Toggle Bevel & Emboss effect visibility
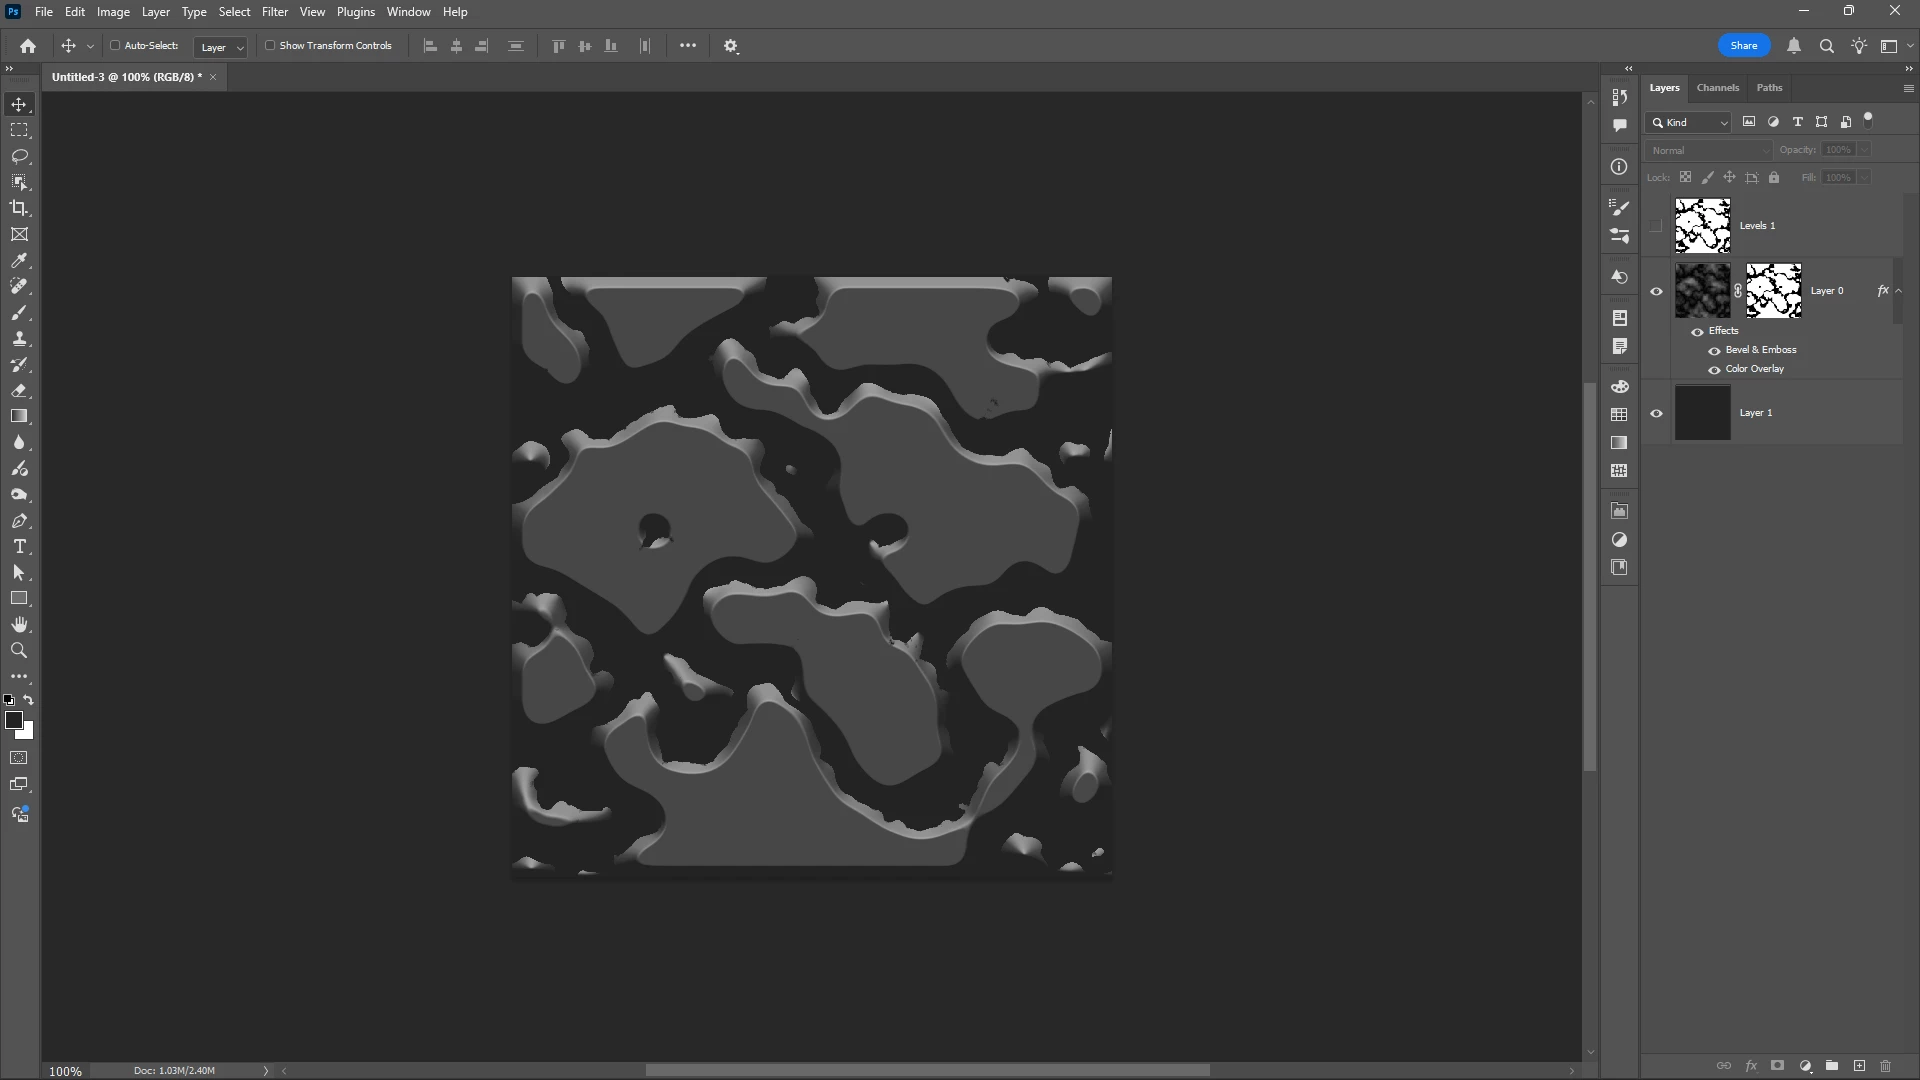Viewport: 1920px width, 1080px height. [1715, 351]
